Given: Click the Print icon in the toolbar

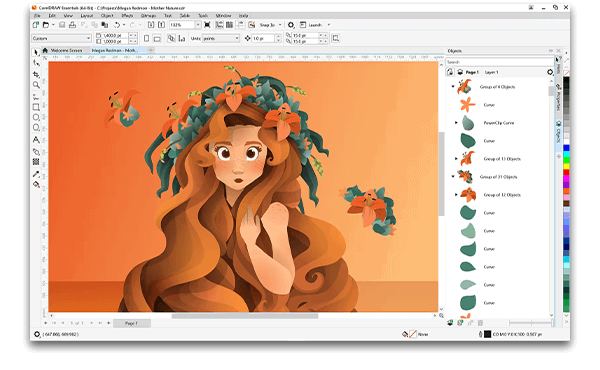Looking at the screenshot, I should tap(72, 25).
